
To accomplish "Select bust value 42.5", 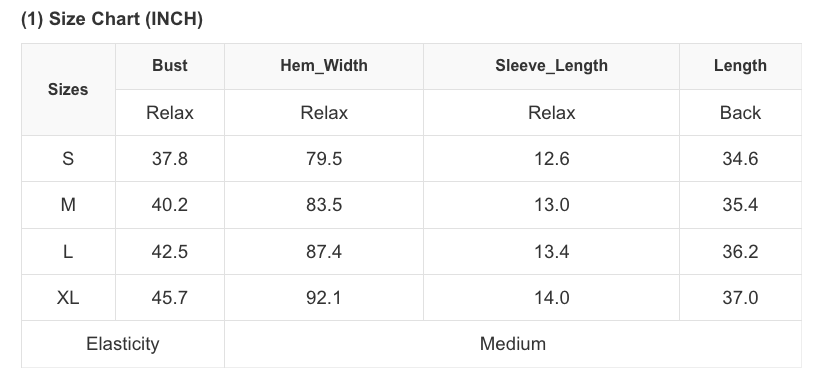I will (170, 251).
